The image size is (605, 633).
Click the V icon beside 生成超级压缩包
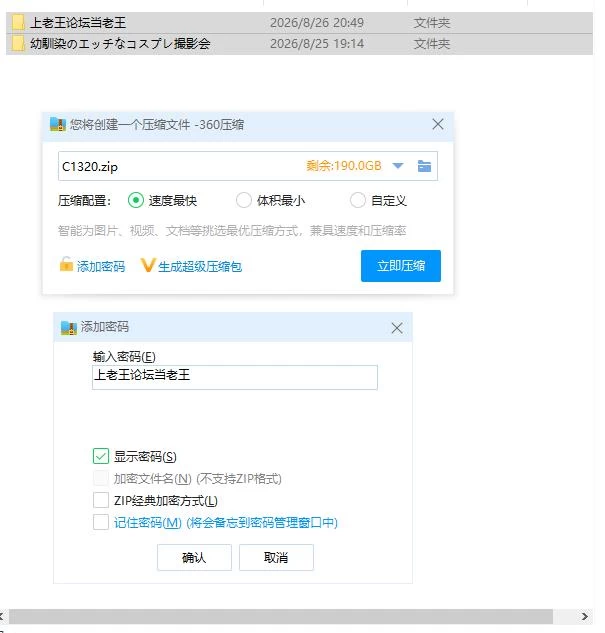point(148,265)
